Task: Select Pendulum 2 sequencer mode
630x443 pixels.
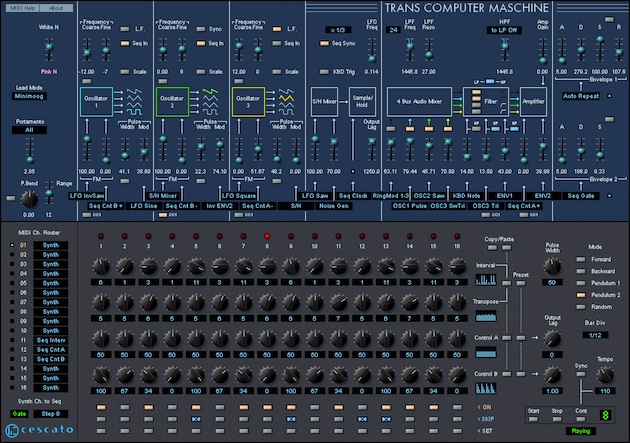Action: [581, 295]
